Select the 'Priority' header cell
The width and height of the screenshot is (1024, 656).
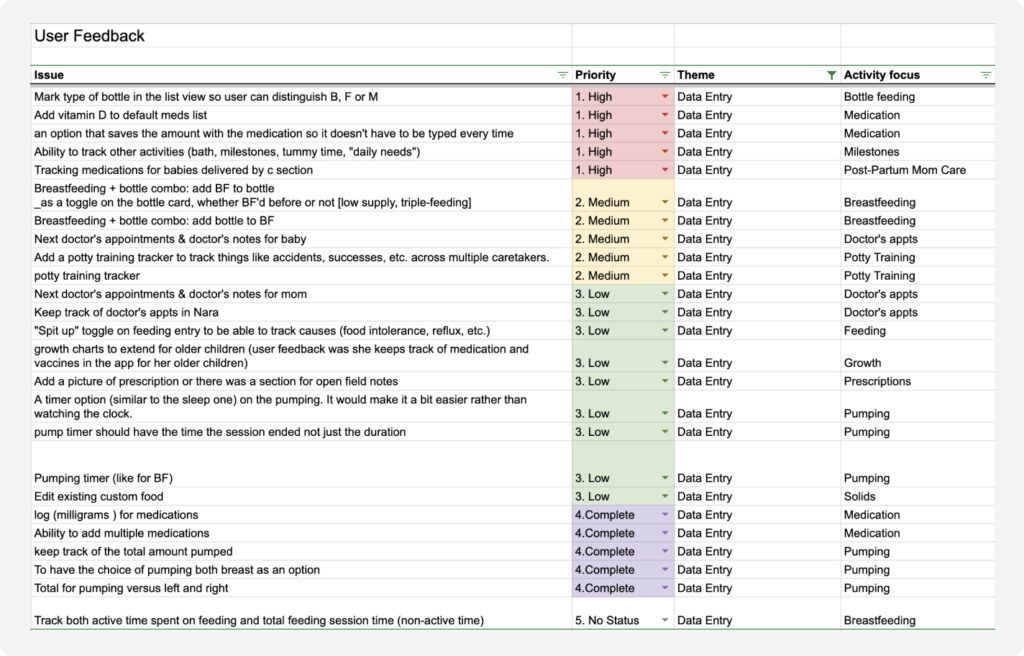[623, 75]
